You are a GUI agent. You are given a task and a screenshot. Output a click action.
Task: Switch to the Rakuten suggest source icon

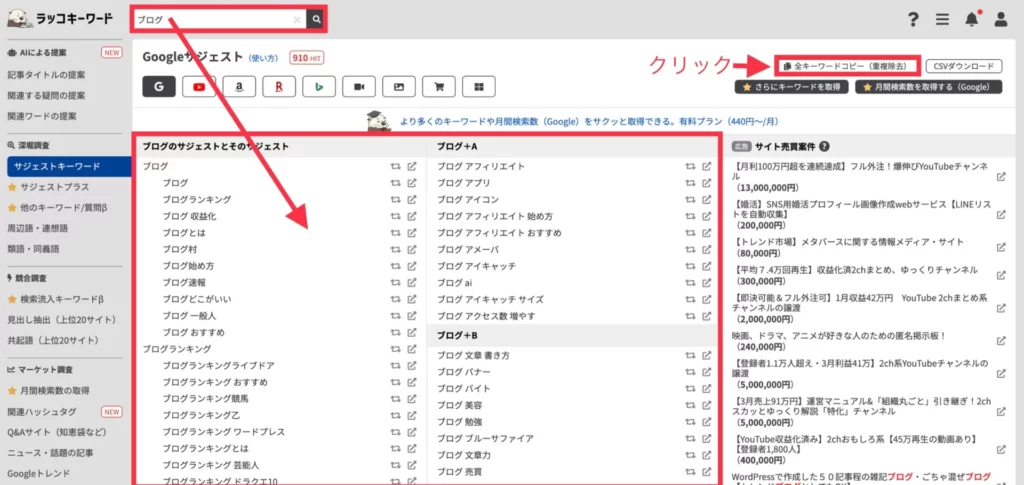click(x=279, y=86)
